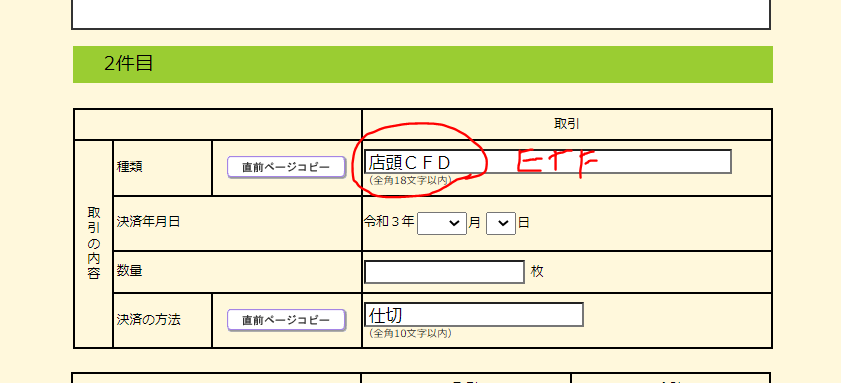Select the 決済の方法 row label
The height and width of the screenshot is (383, 841).
pos(149,320)
